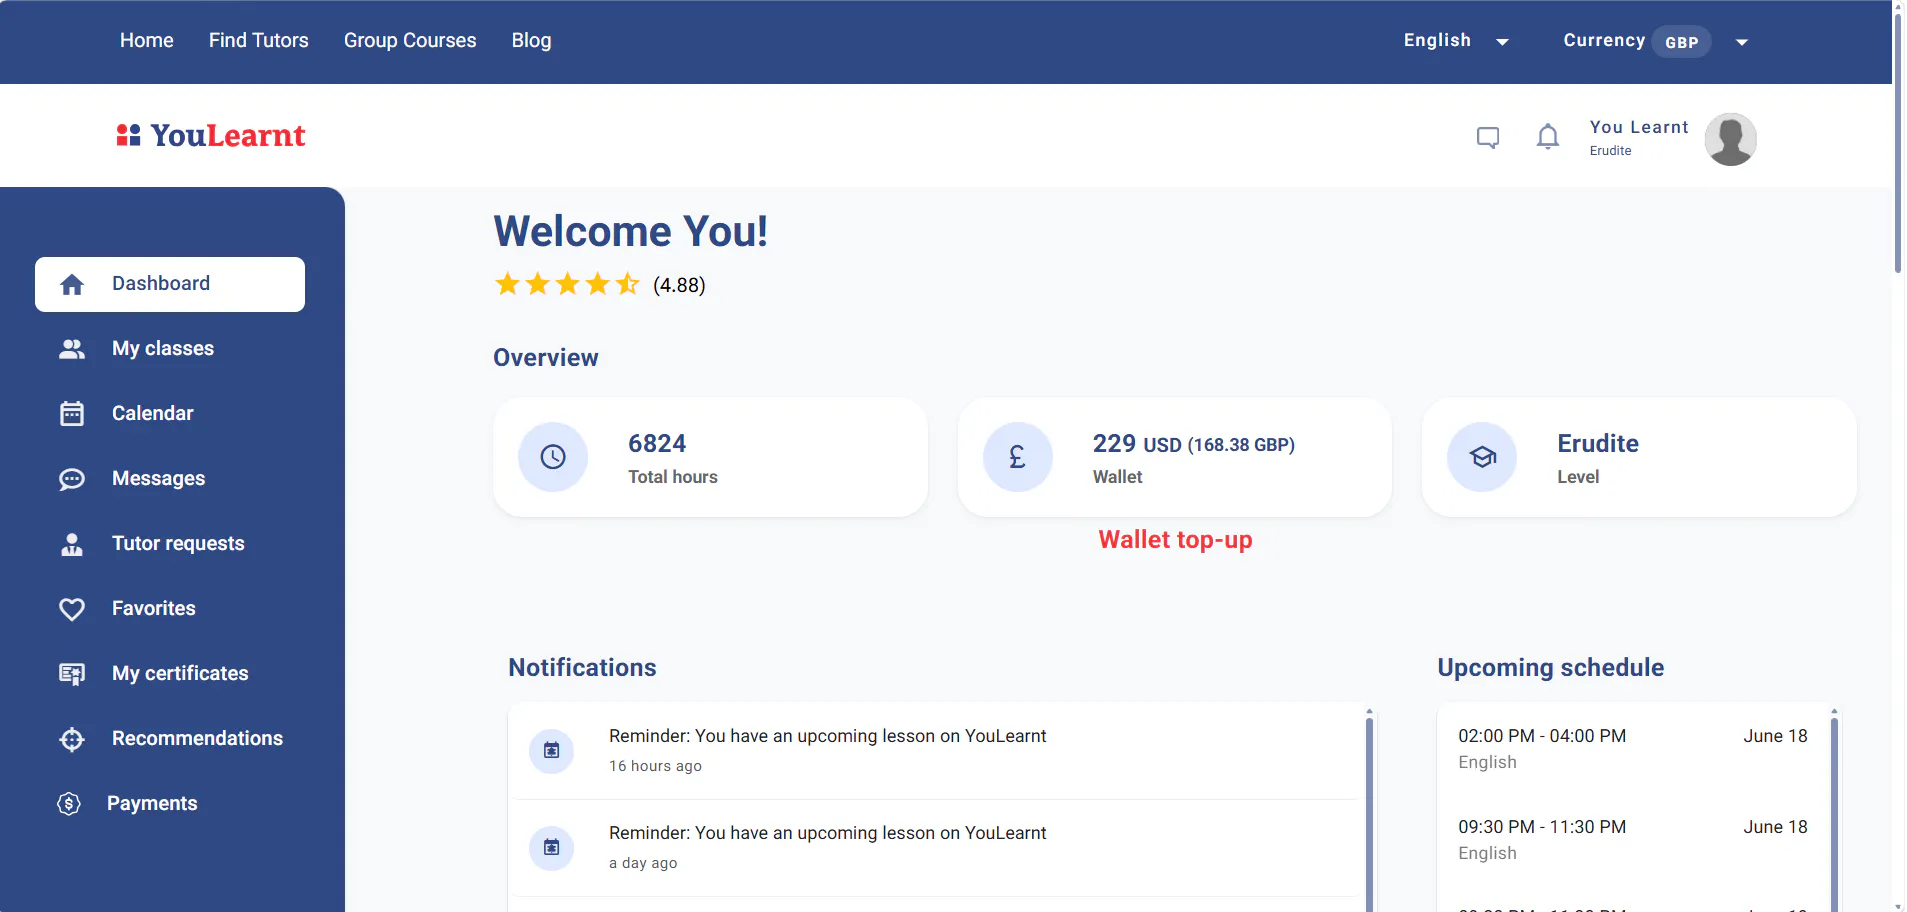The image size is (1907, 912).
Task: Select Dashboard in the sidebar
Action: coord(170,284)
